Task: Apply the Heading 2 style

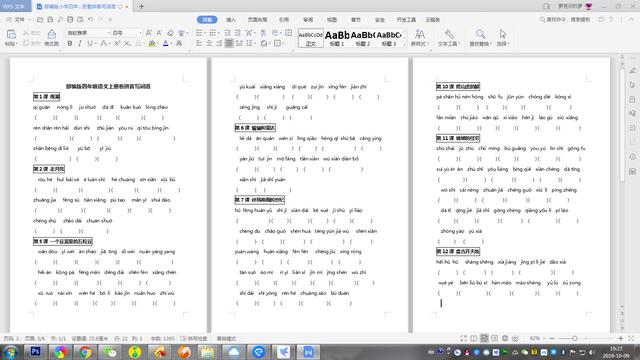Action: point(362,38)
